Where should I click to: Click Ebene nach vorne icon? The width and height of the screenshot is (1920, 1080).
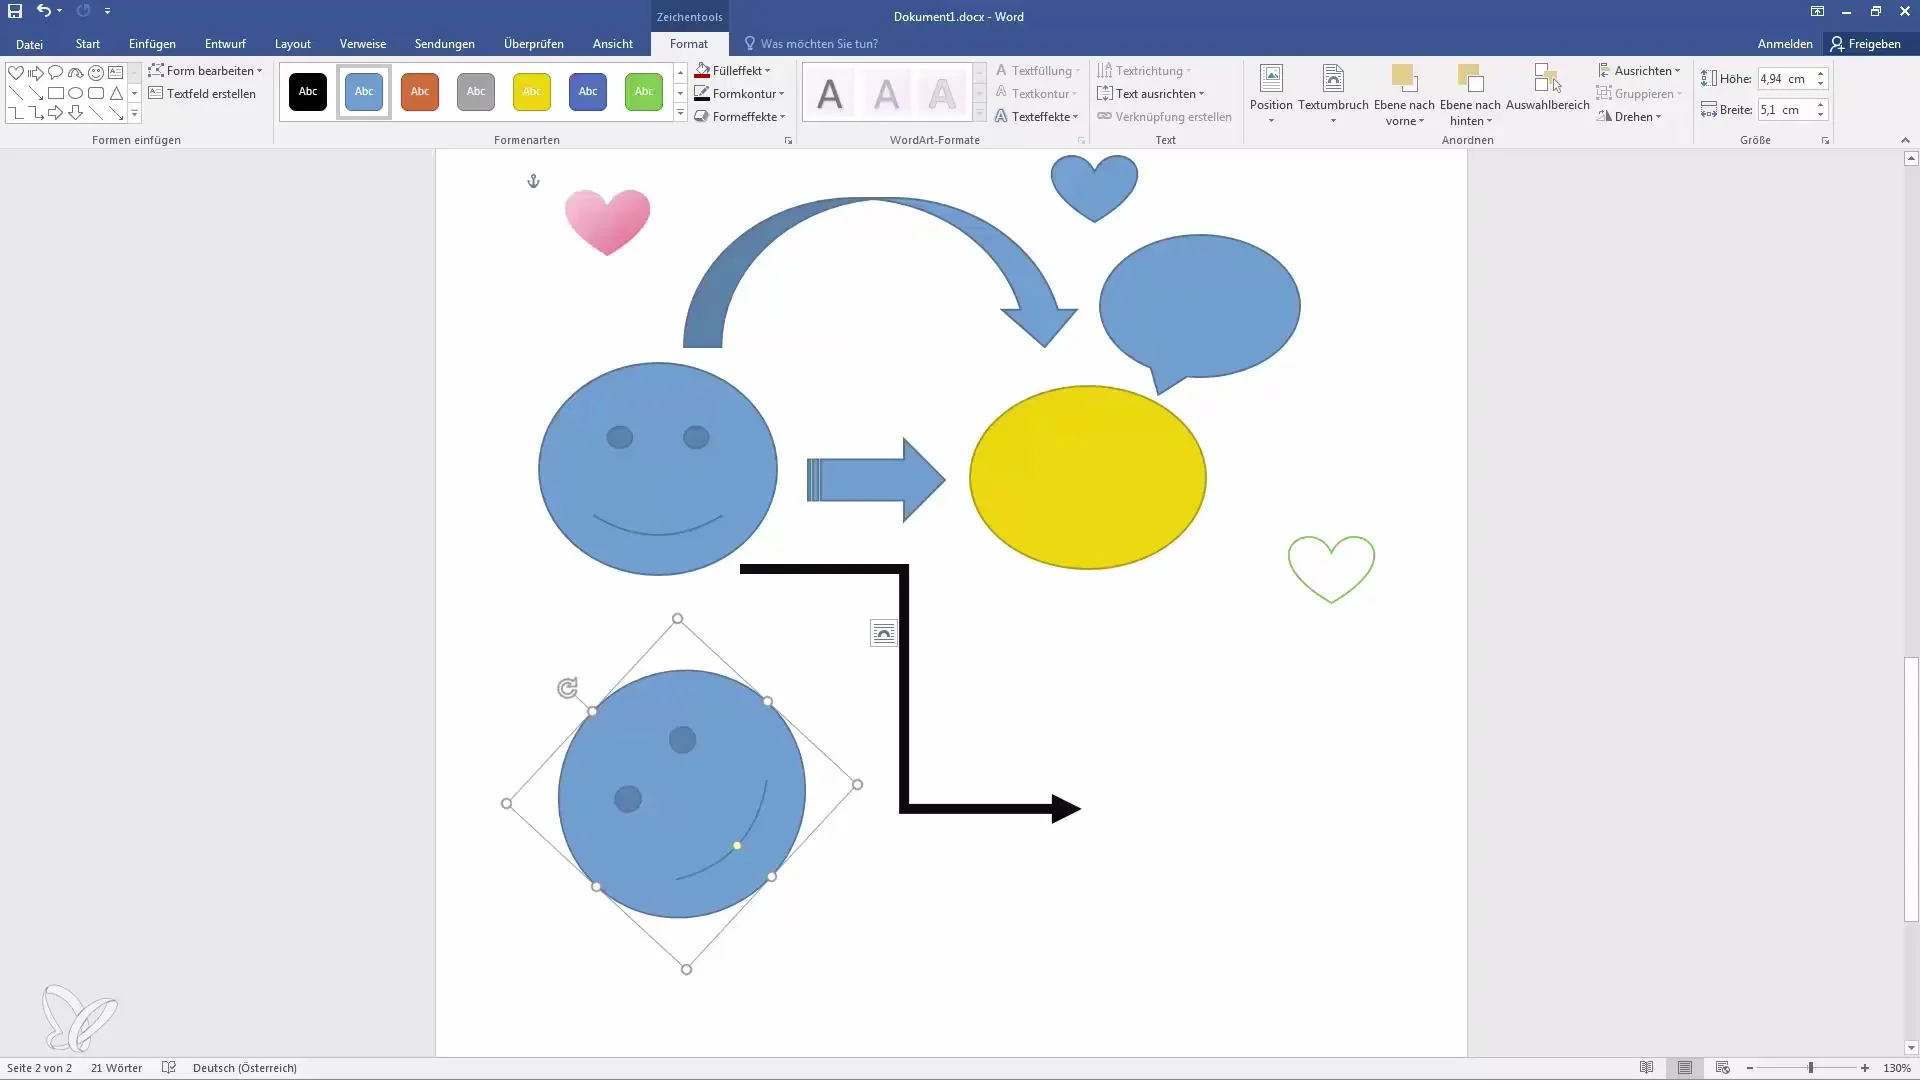tap(1404, 78)
